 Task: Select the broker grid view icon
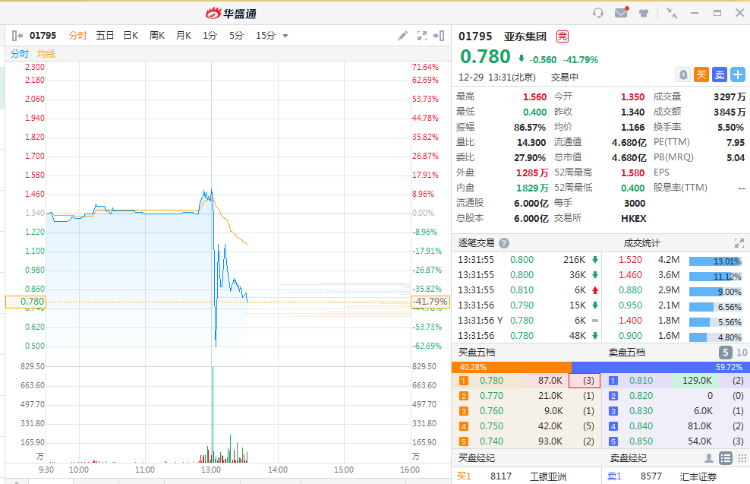pyautogui.click(x=742, y=458)
